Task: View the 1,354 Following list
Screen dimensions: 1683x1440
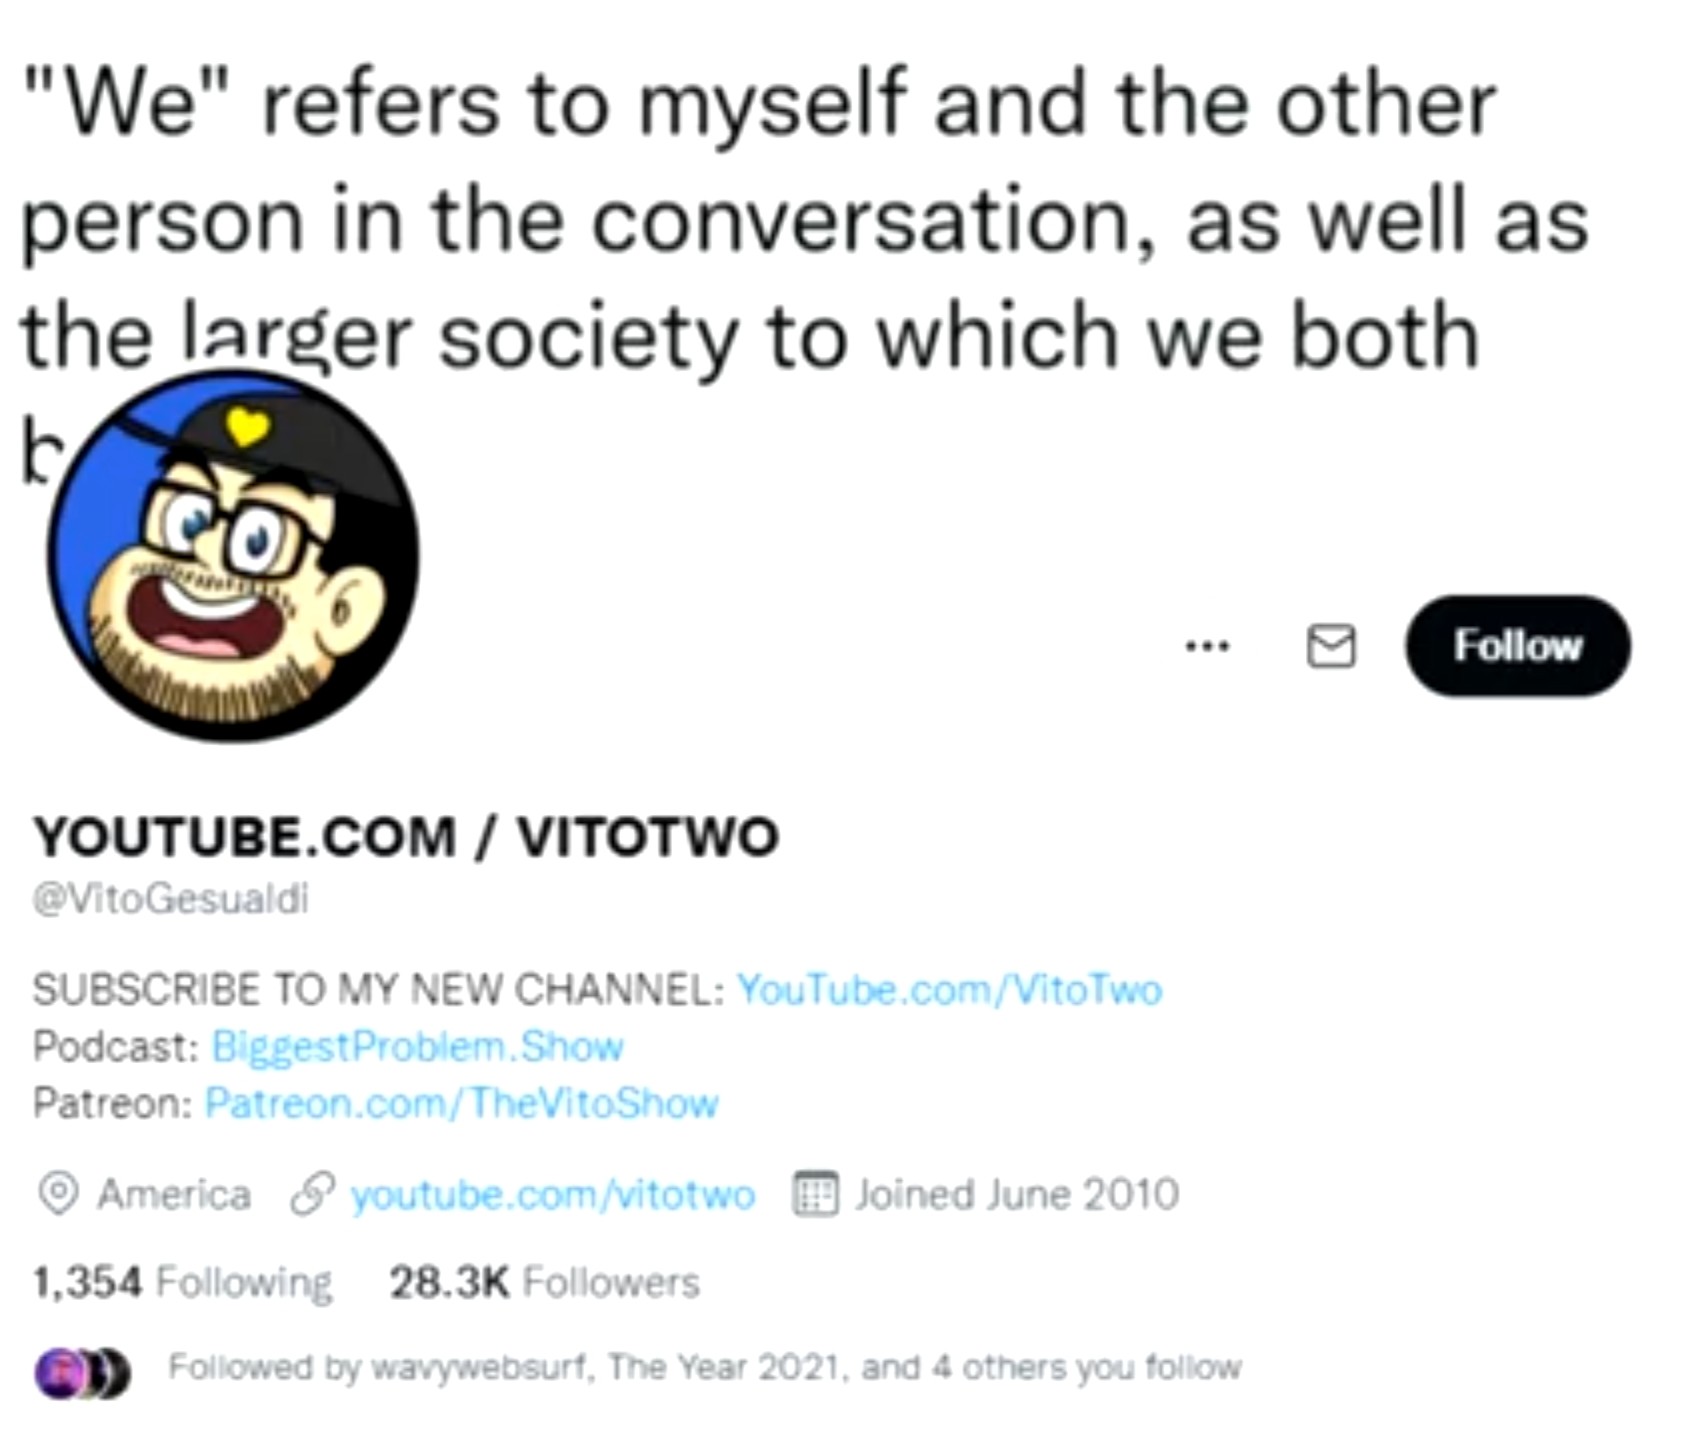Action: pos(182,1282)
